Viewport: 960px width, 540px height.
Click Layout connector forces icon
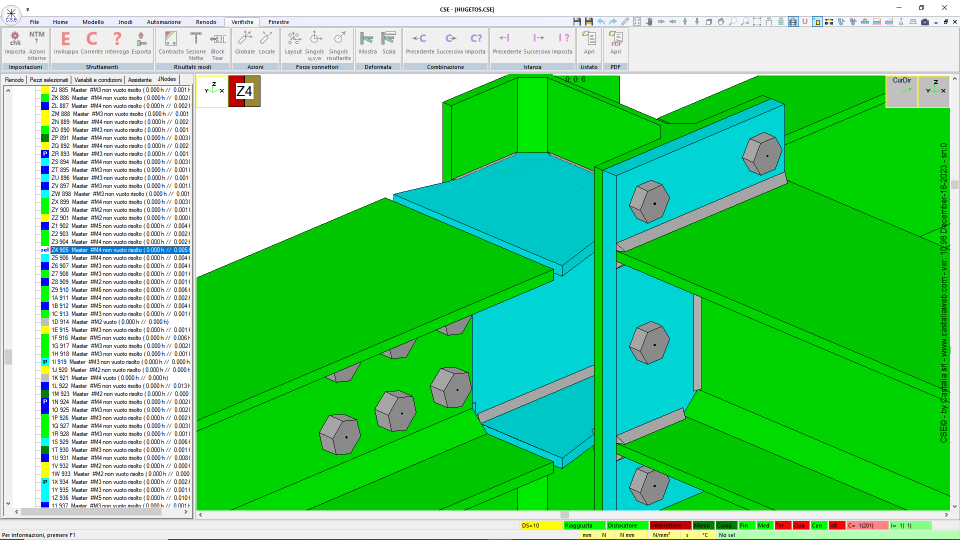(x=293, y=43)
